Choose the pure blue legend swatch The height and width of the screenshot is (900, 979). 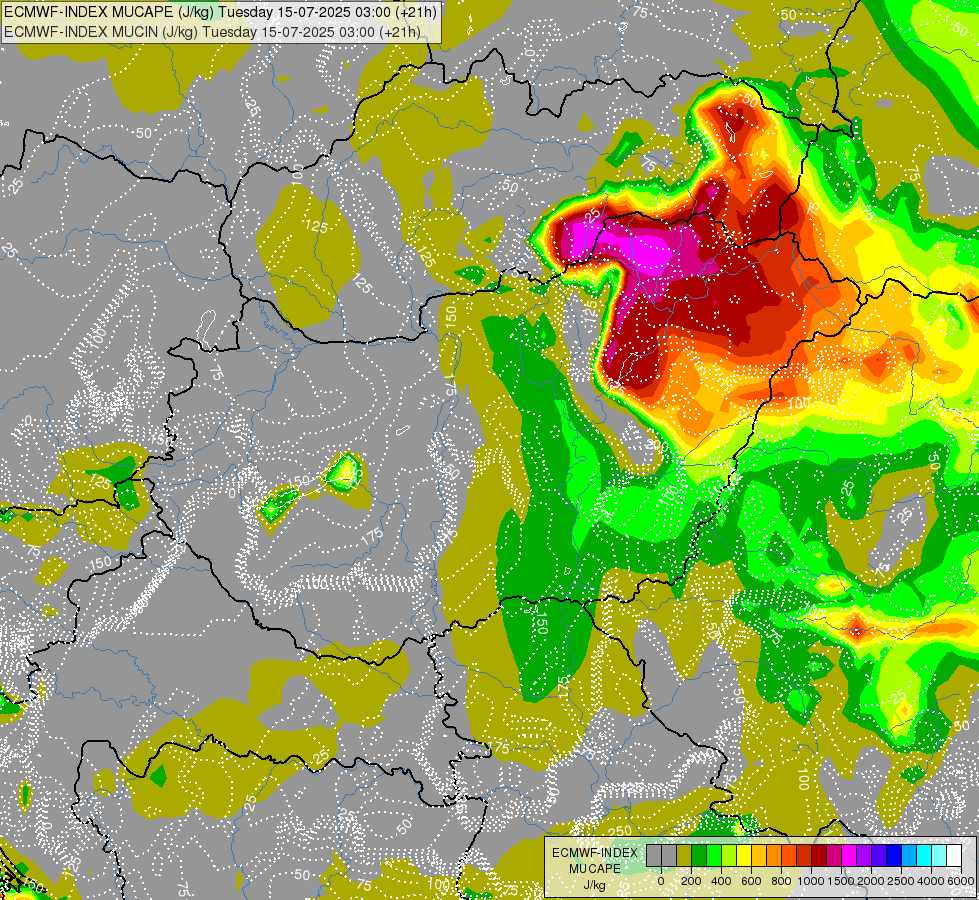(894, 856)
